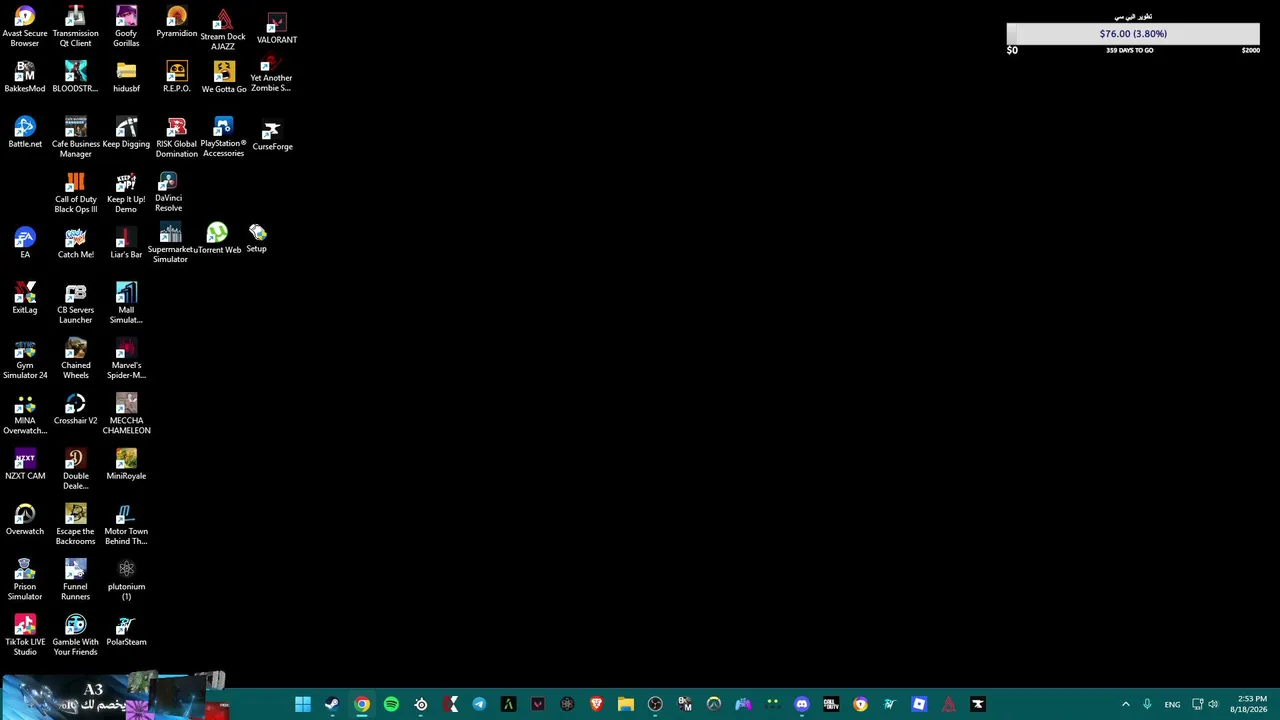Select the CurseForge desktop shortcut

click(272, 136)
